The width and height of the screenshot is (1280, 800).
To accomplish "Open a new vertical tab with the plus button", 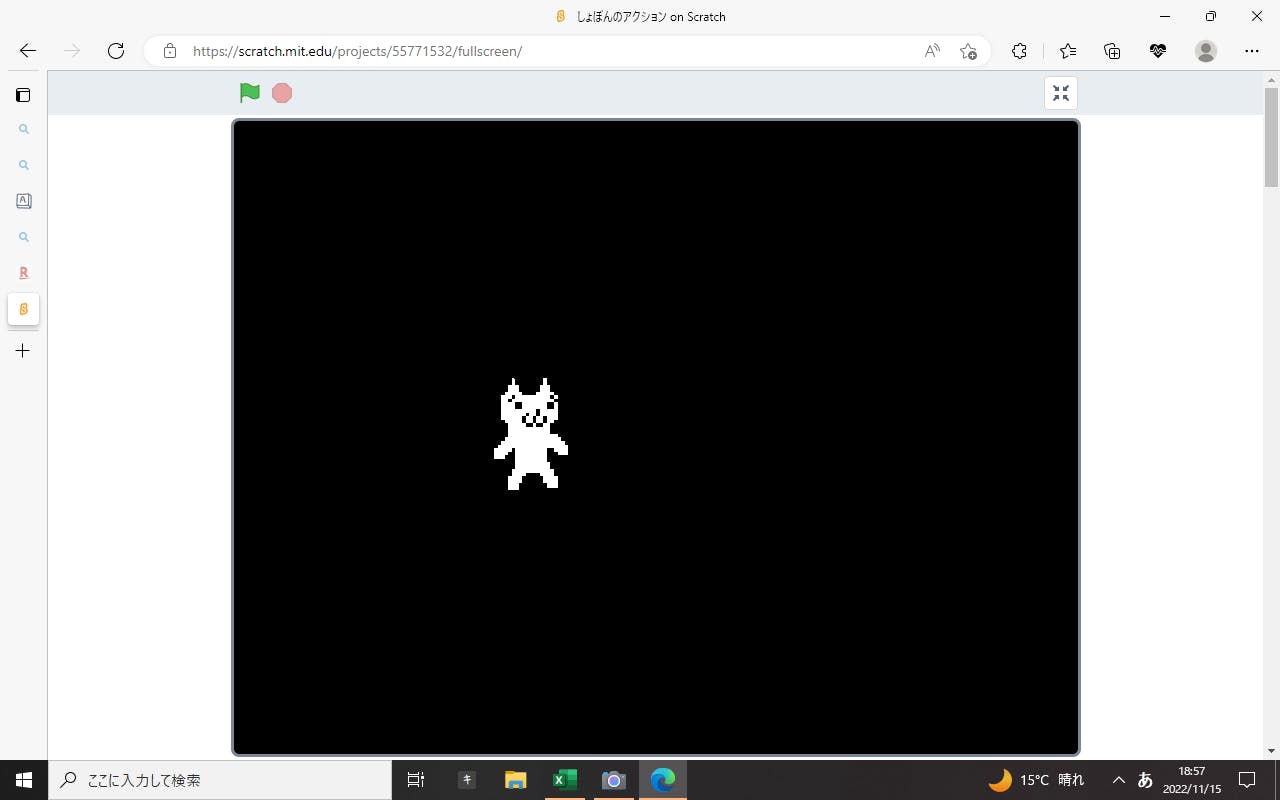I will click(x=23, y=351).
